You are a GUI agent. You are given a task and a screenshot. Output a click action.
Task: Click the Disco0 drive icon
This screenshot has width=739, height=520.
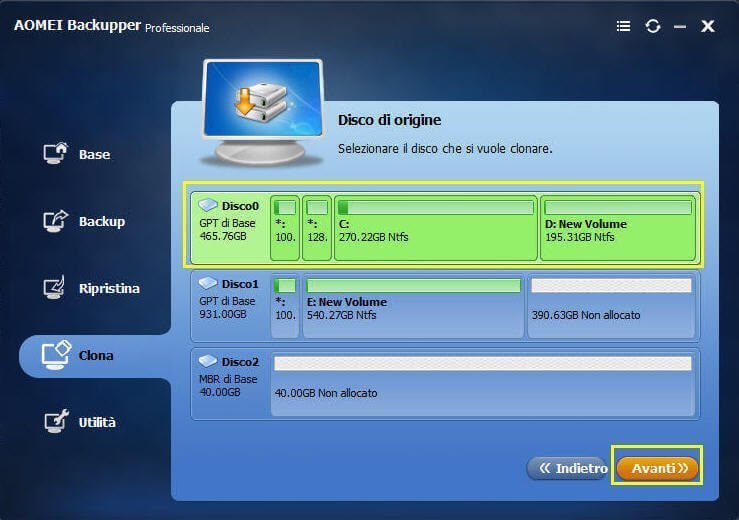coord(207,205)
